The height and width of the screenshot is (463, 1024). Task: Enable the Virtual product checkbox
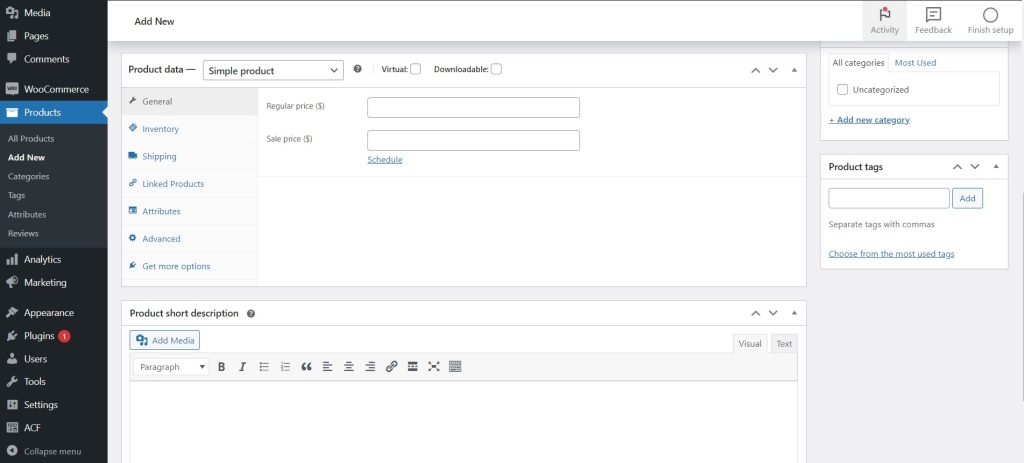pos(415,69)
